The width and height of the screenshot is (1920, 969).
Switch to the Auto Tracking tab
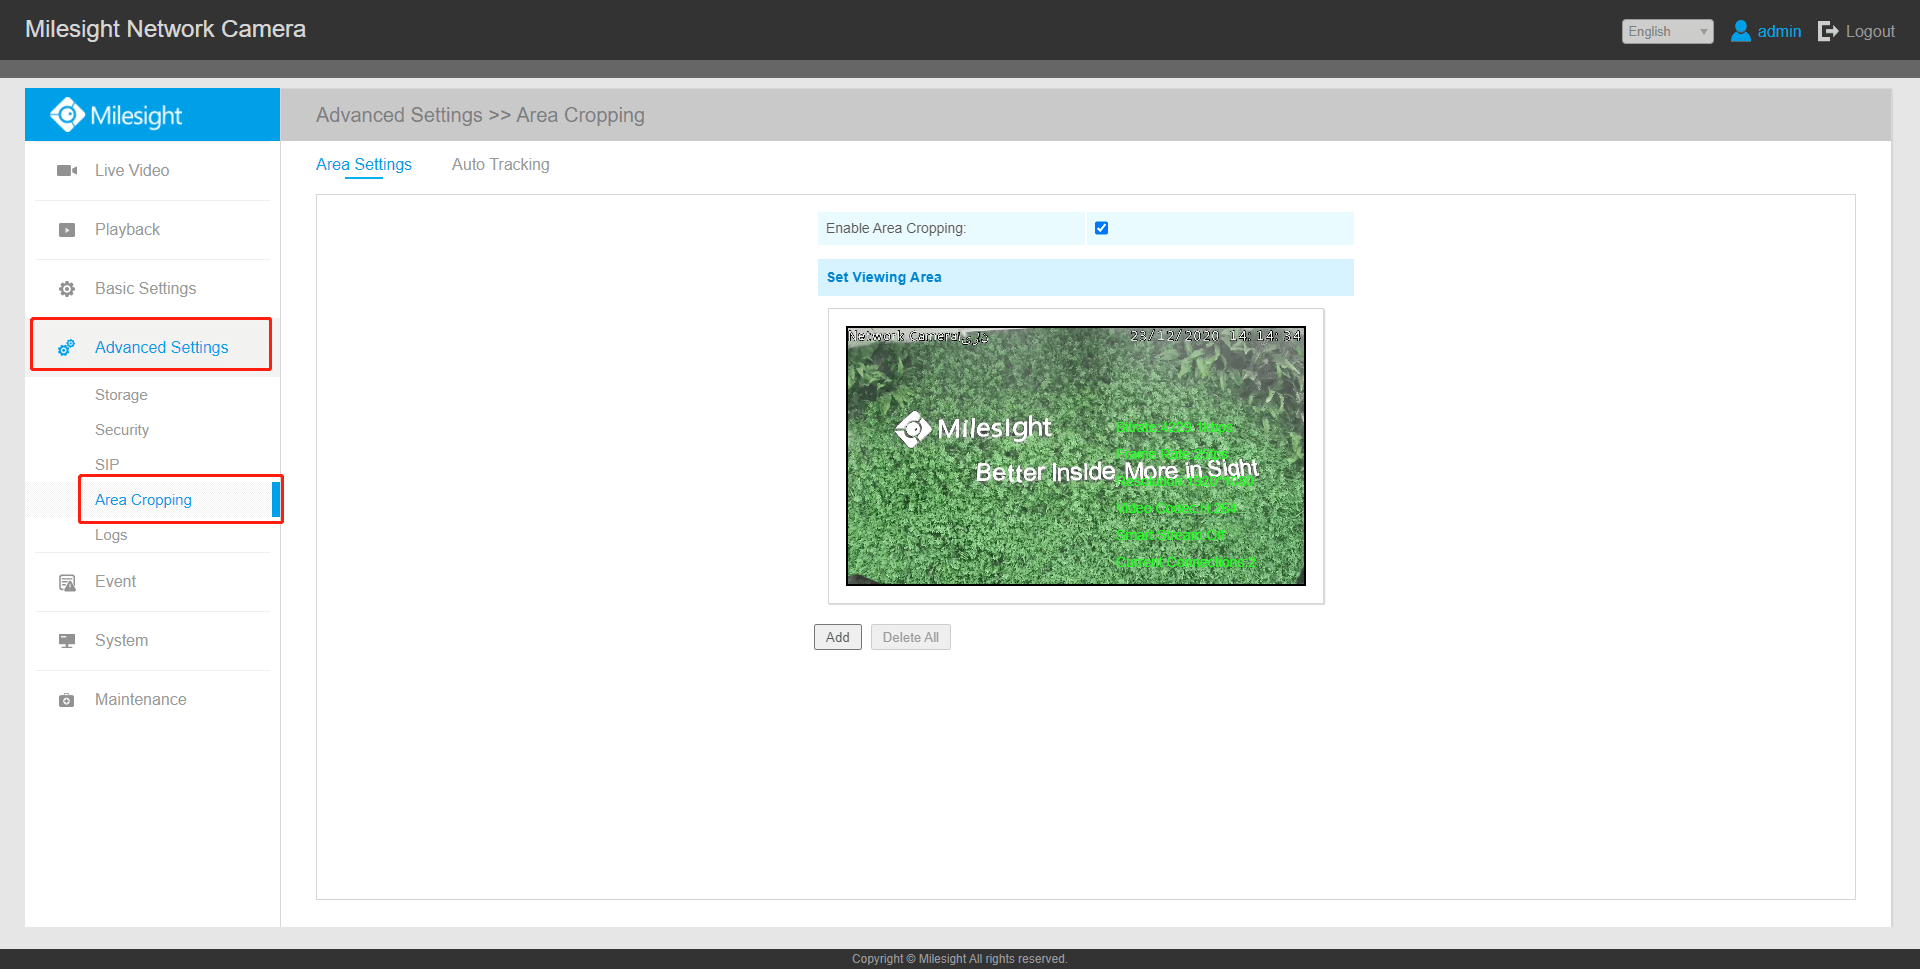[500, 164]
